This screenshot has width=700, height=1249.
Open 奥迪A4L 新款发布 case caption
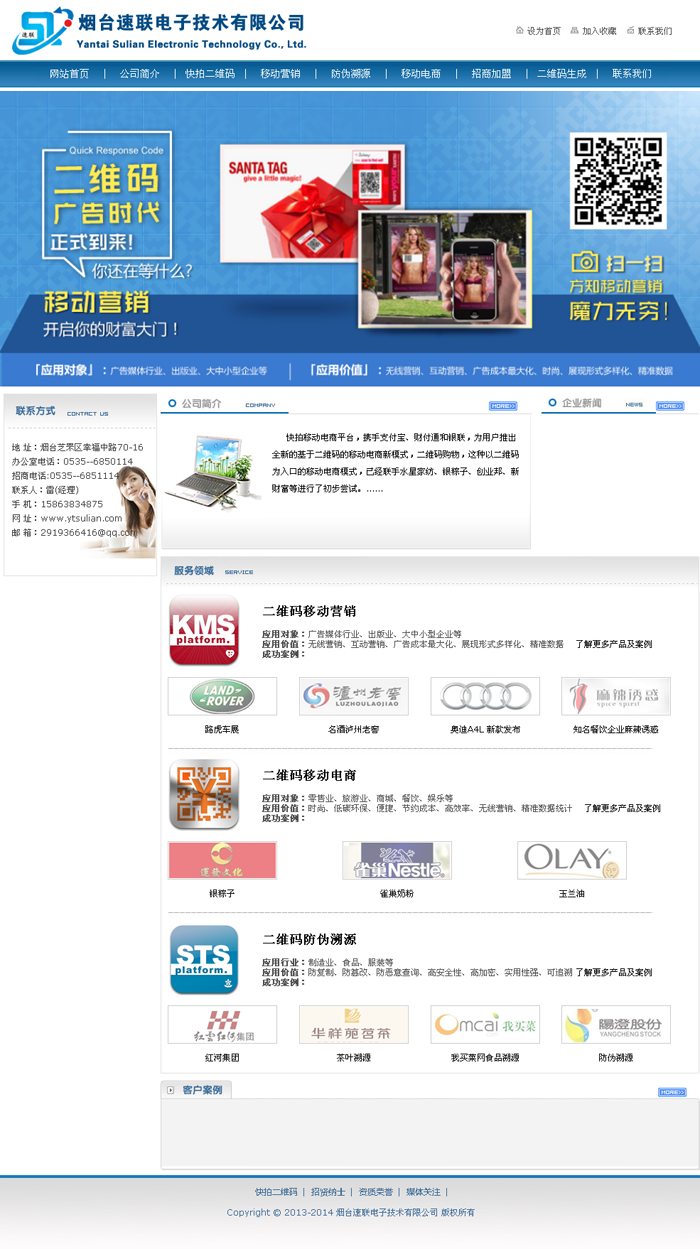coord(485,729)
